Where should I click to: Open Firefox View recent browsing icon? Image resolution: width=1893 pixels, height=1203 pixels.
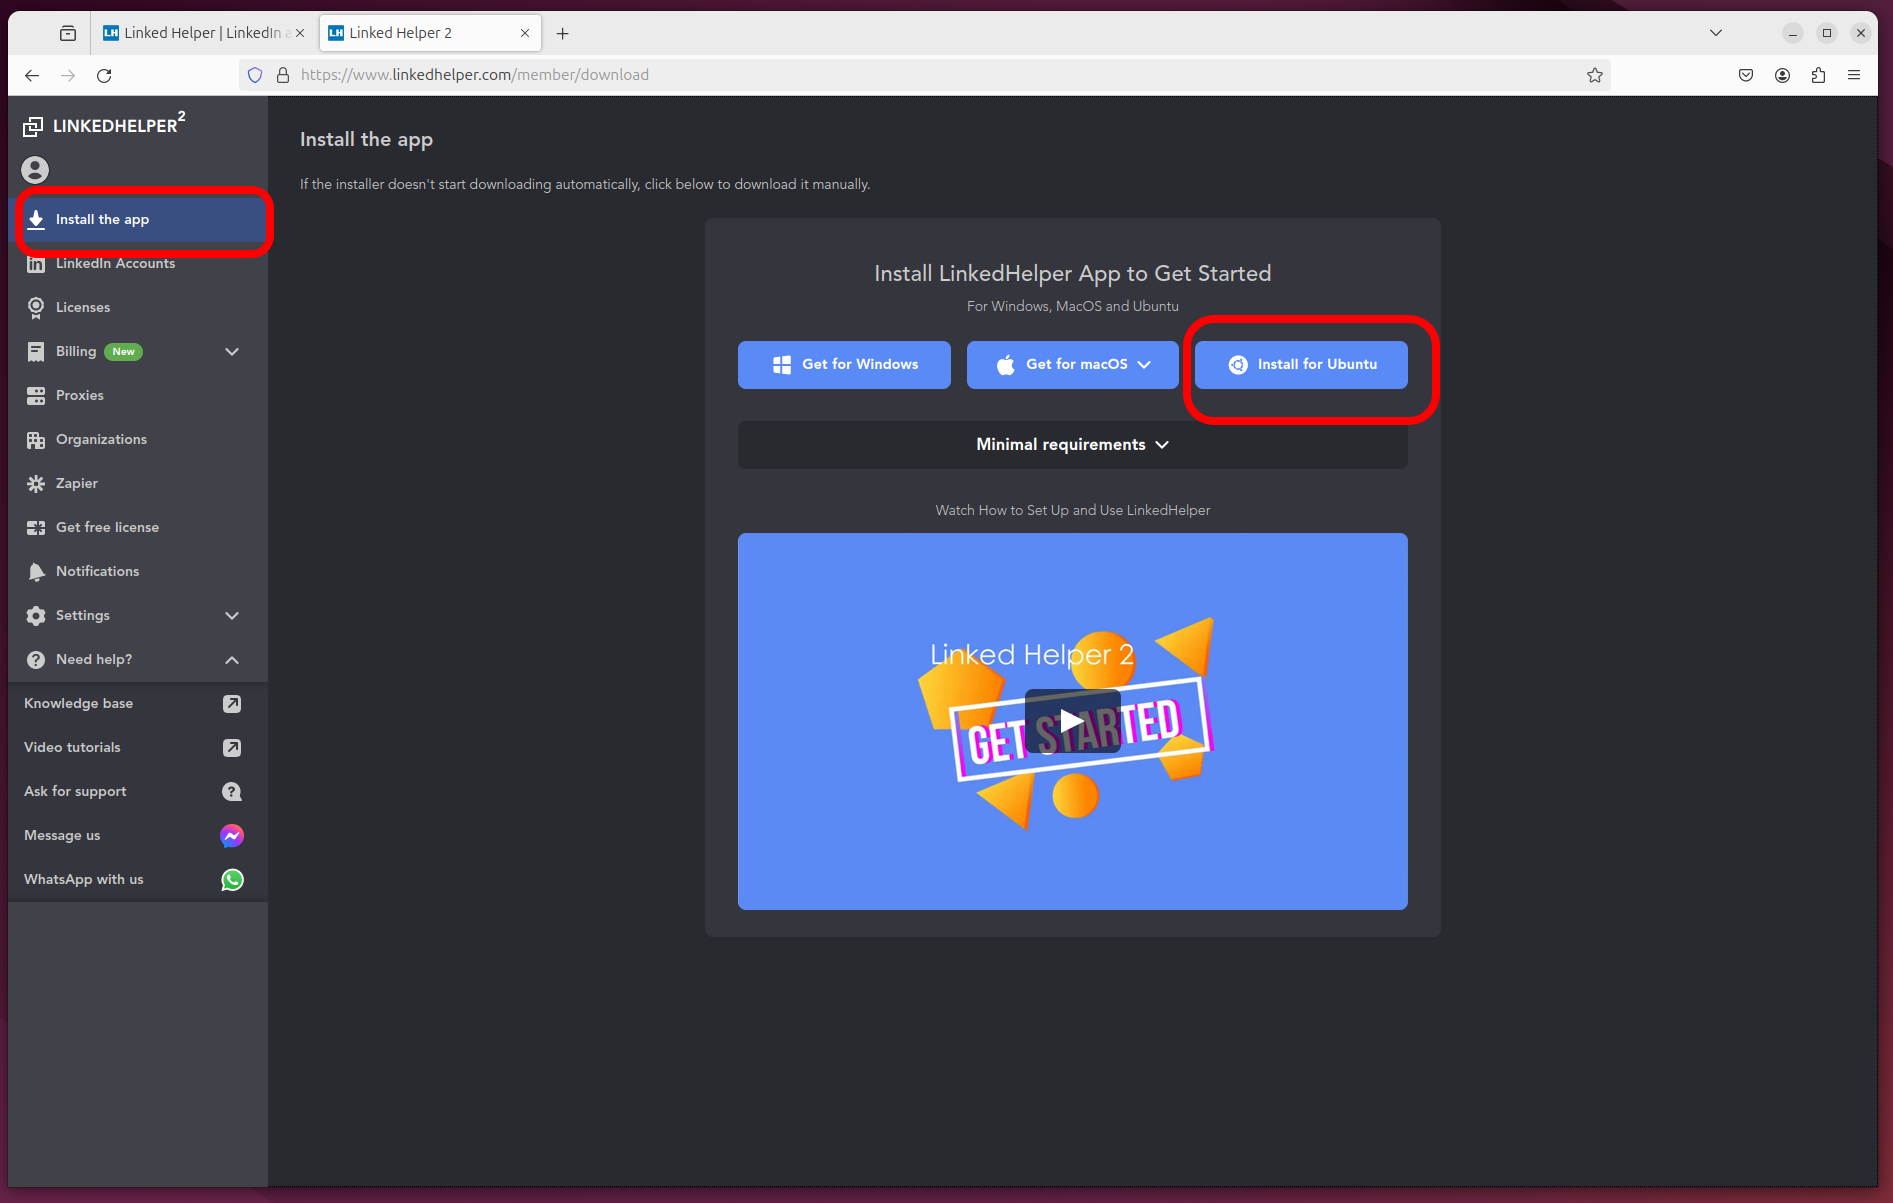click(x=68, y=33)
